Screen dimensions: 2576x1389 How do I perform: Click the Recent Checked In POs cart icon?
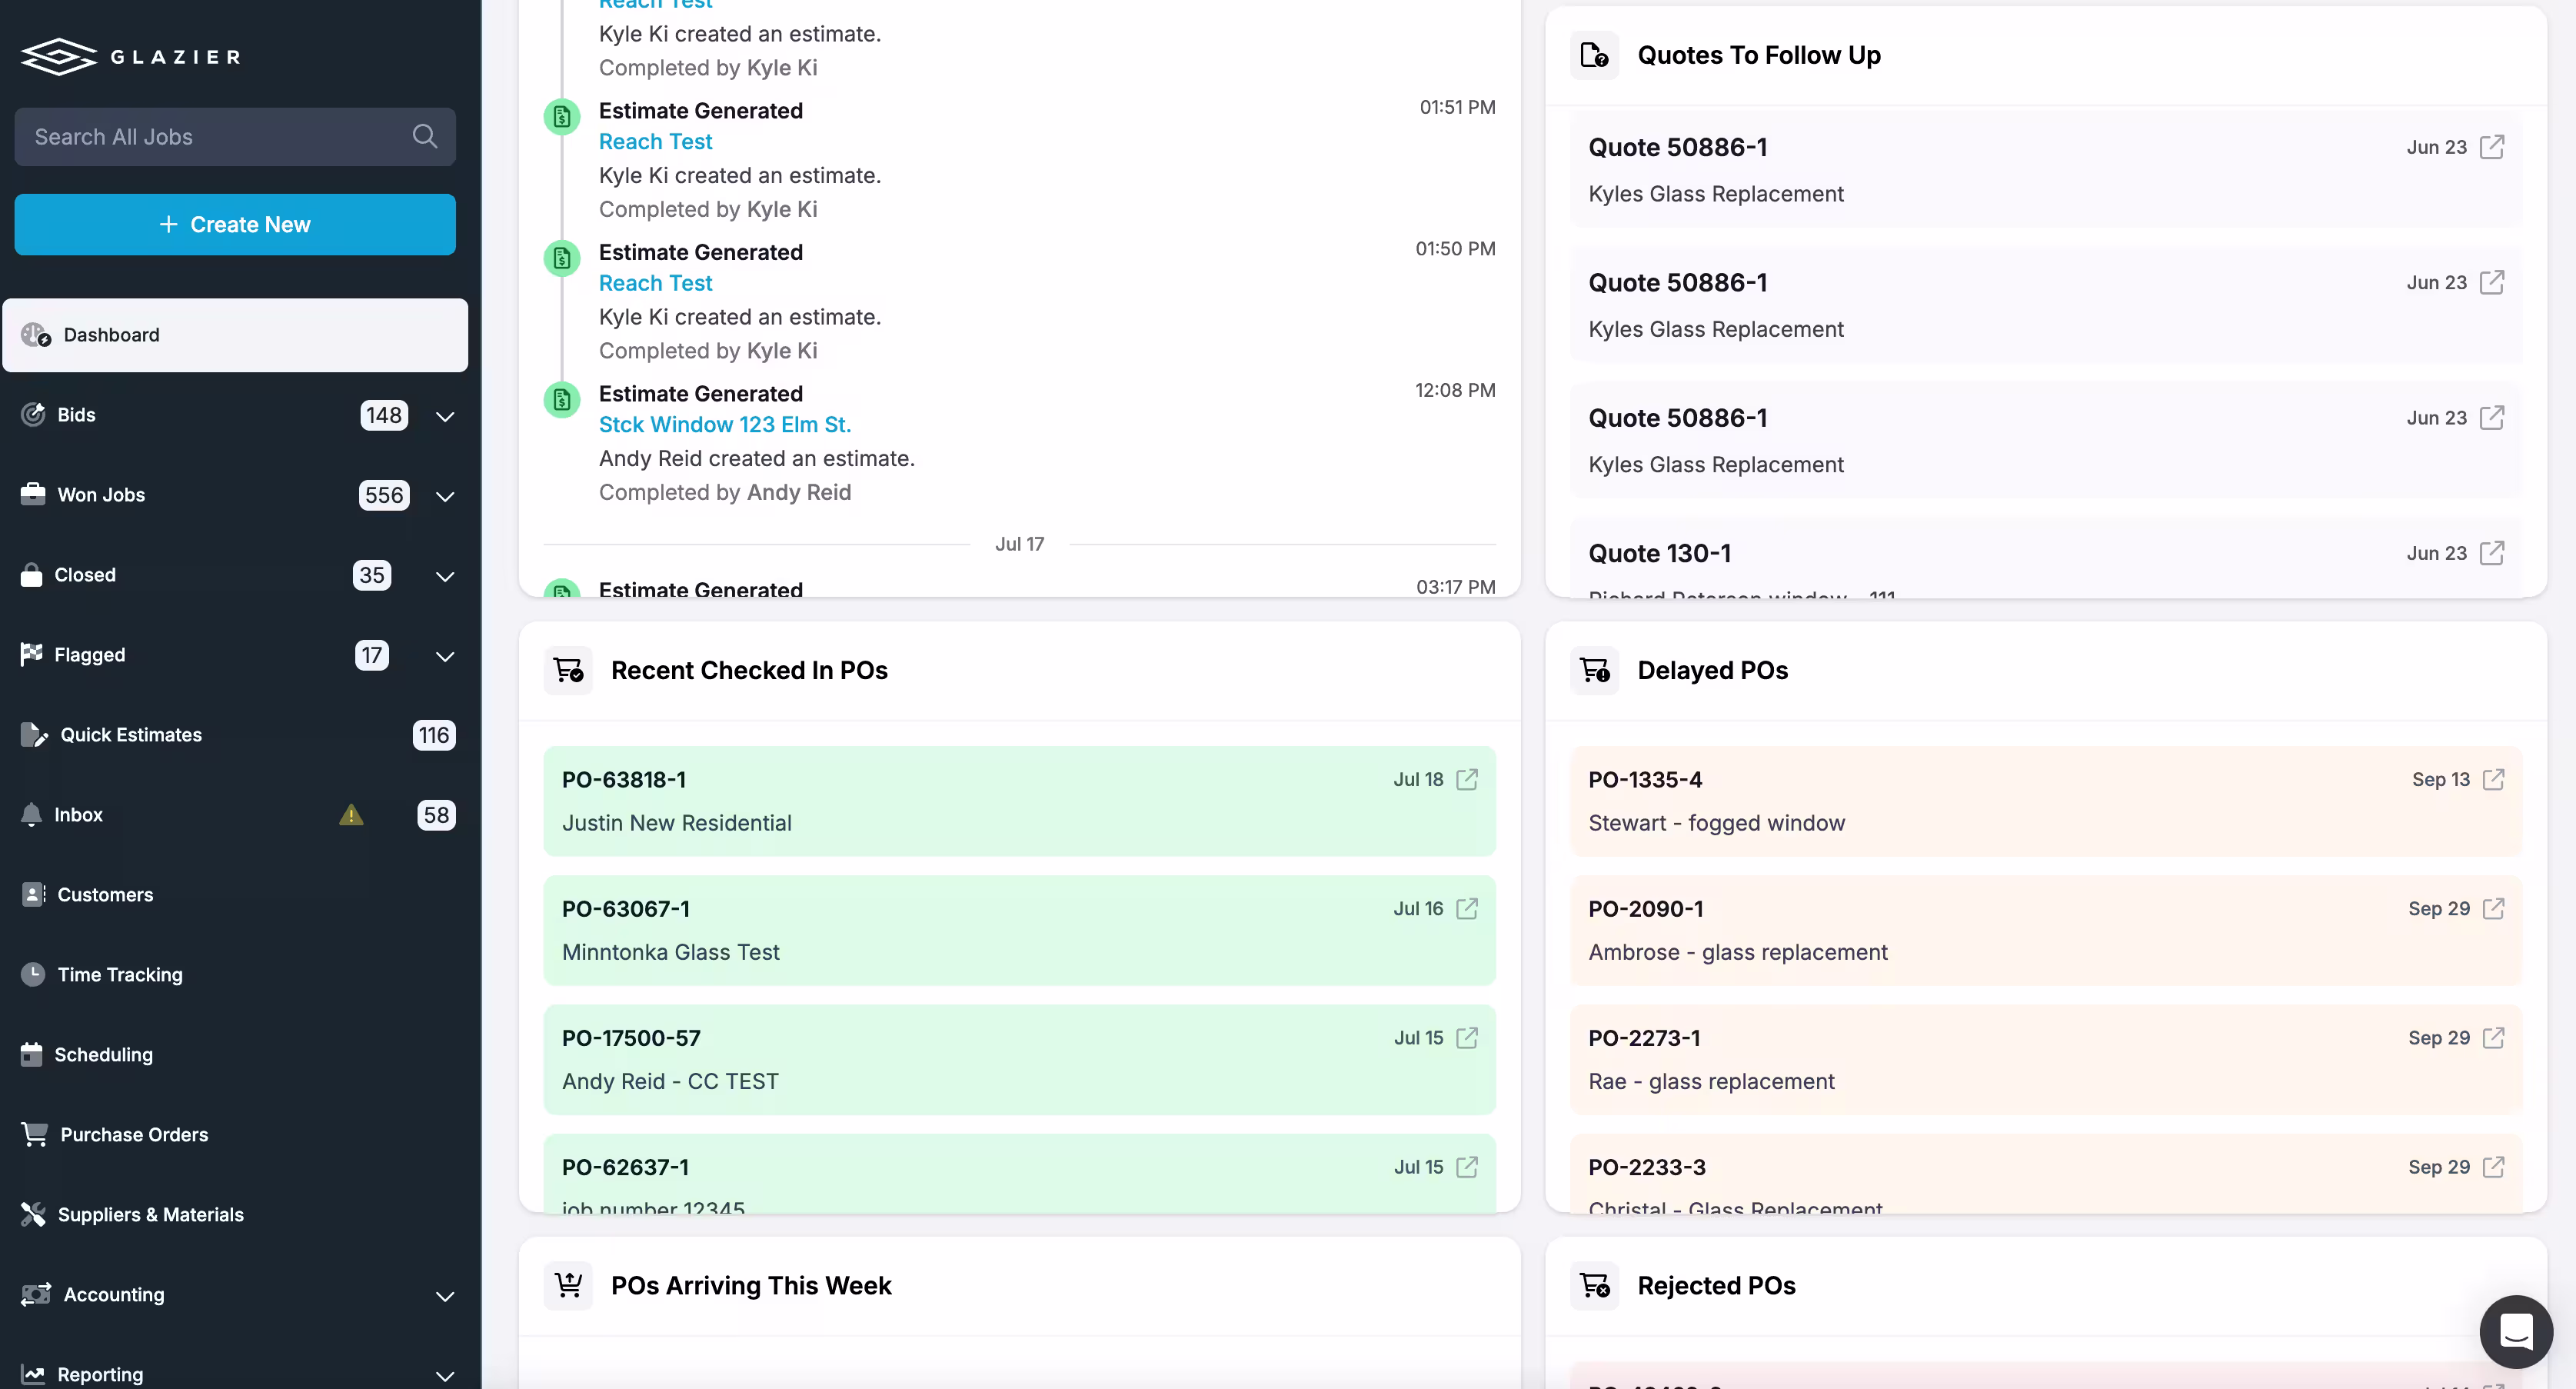click(568, 670)
